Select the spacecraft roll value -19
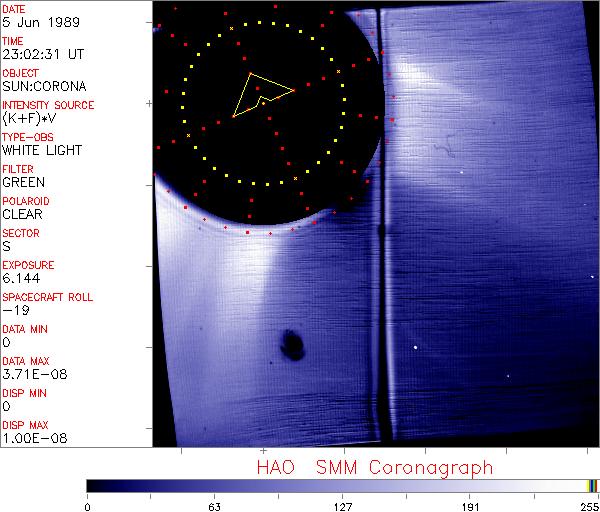Screen dimensions: 600x512 [x=16, y=310]
